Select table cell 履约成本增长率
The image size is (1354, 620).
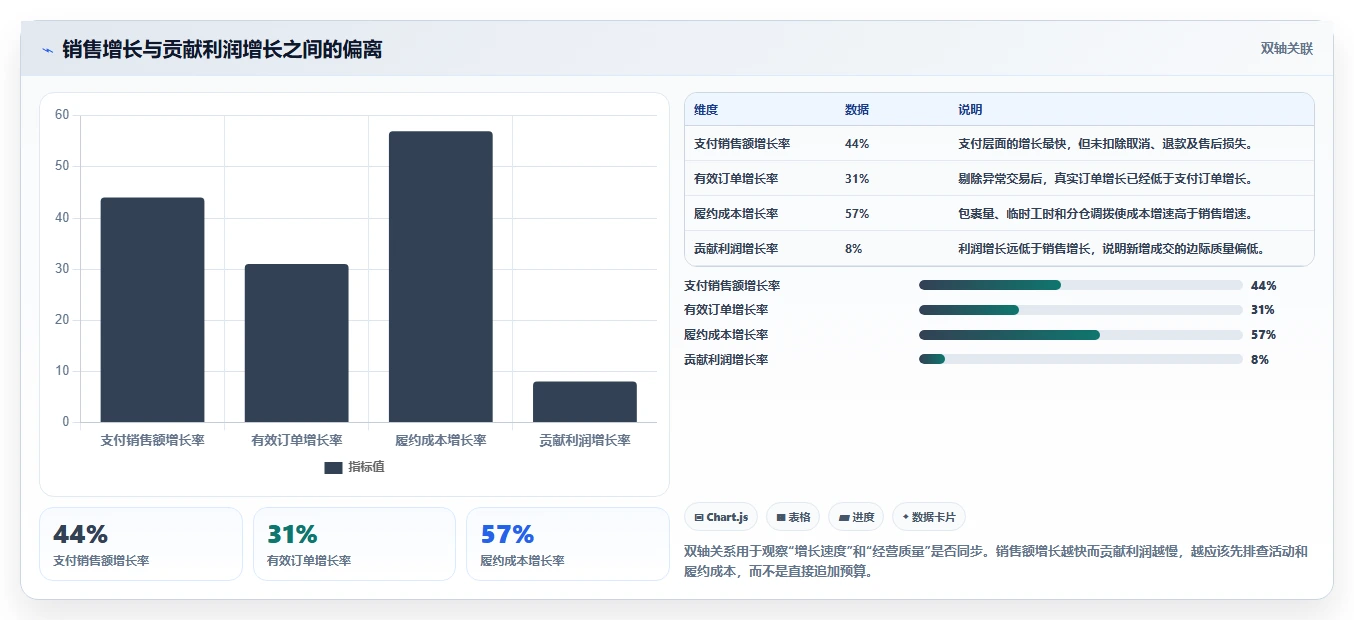pos(736,214)
